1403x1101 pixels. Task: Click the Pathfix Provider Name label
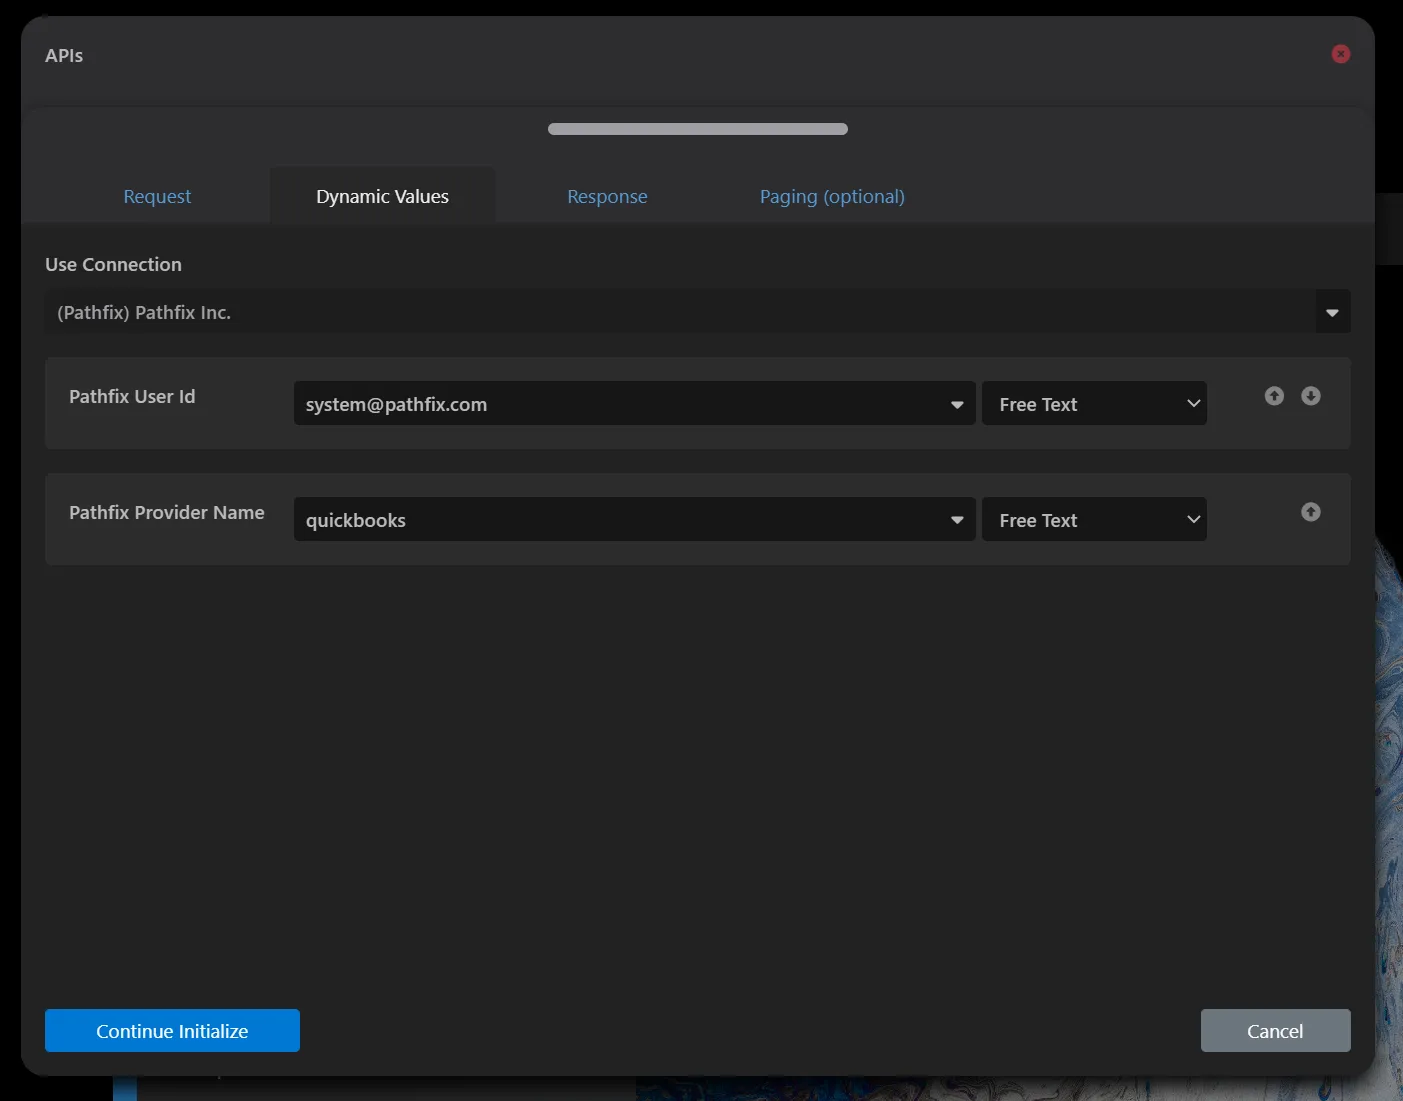click(167, 512)
